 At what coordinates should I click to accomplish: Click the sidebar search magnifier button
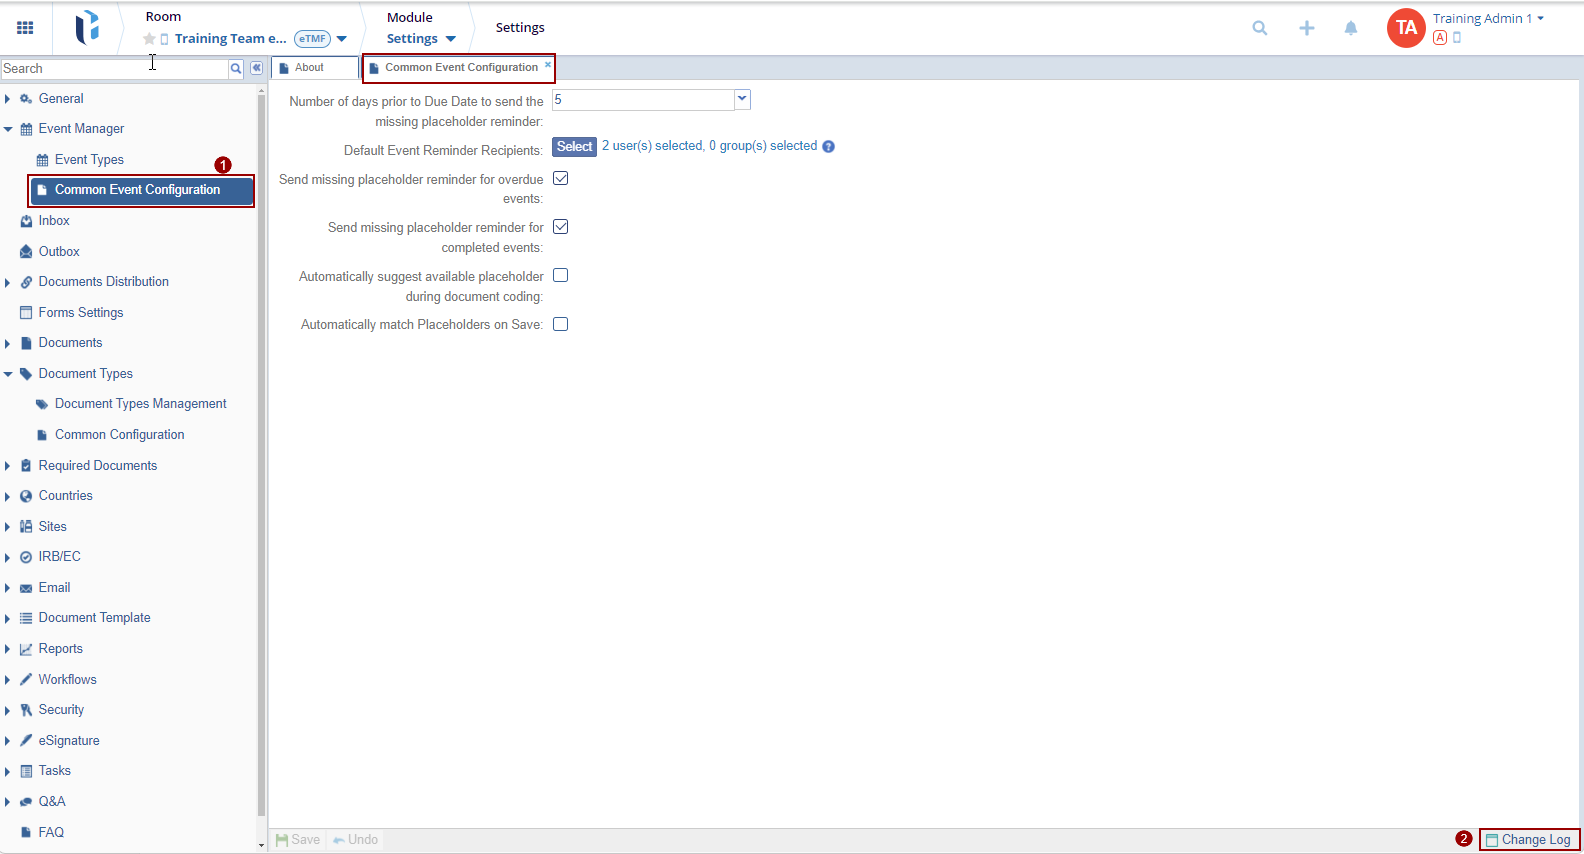[x=236, y=68]
